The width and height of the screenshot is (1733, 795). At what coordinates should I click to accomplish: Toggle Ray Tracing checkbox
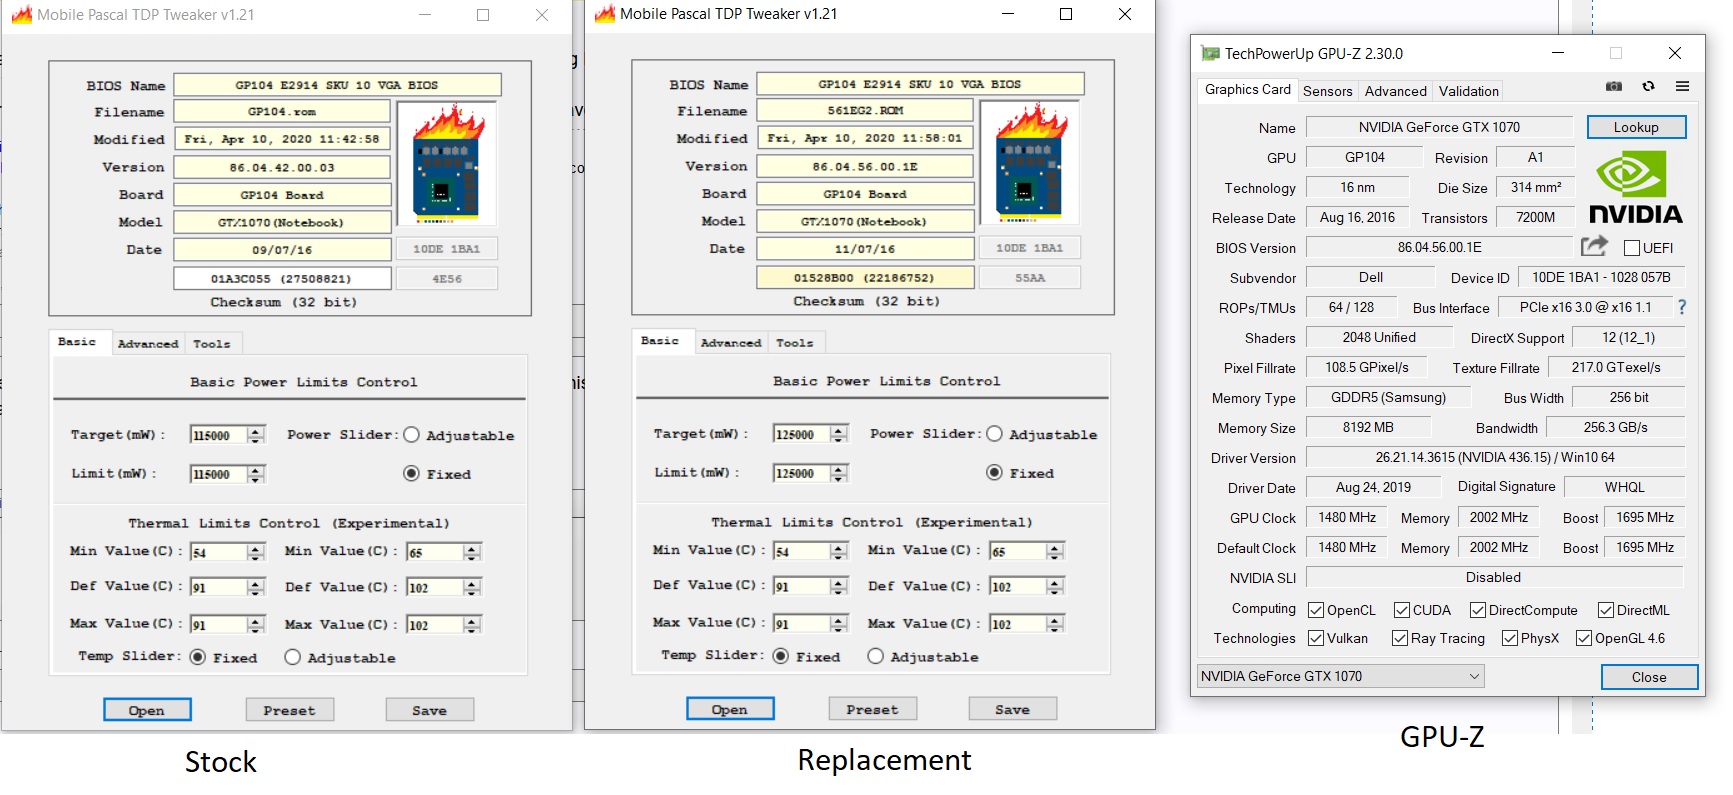(1400, 638)
